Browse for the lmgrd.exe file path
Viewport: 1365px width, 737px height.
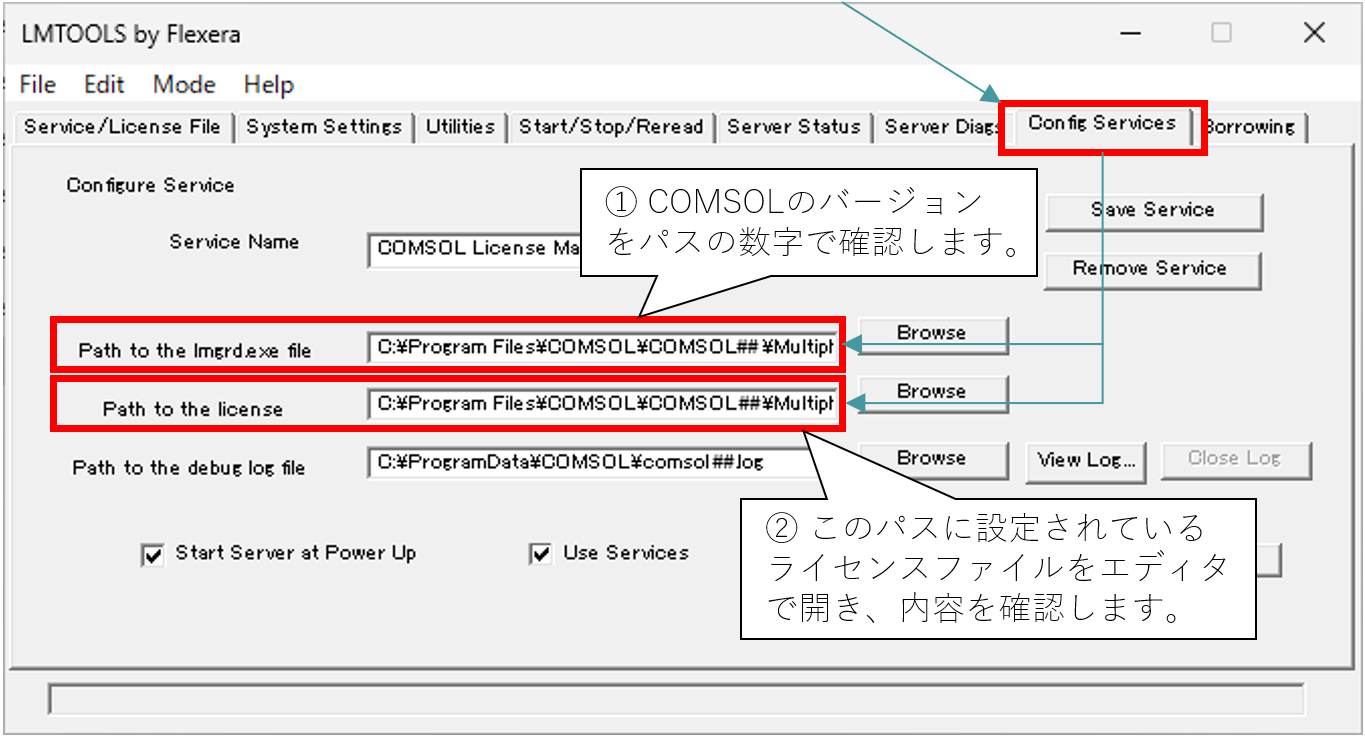click(931, 333)
